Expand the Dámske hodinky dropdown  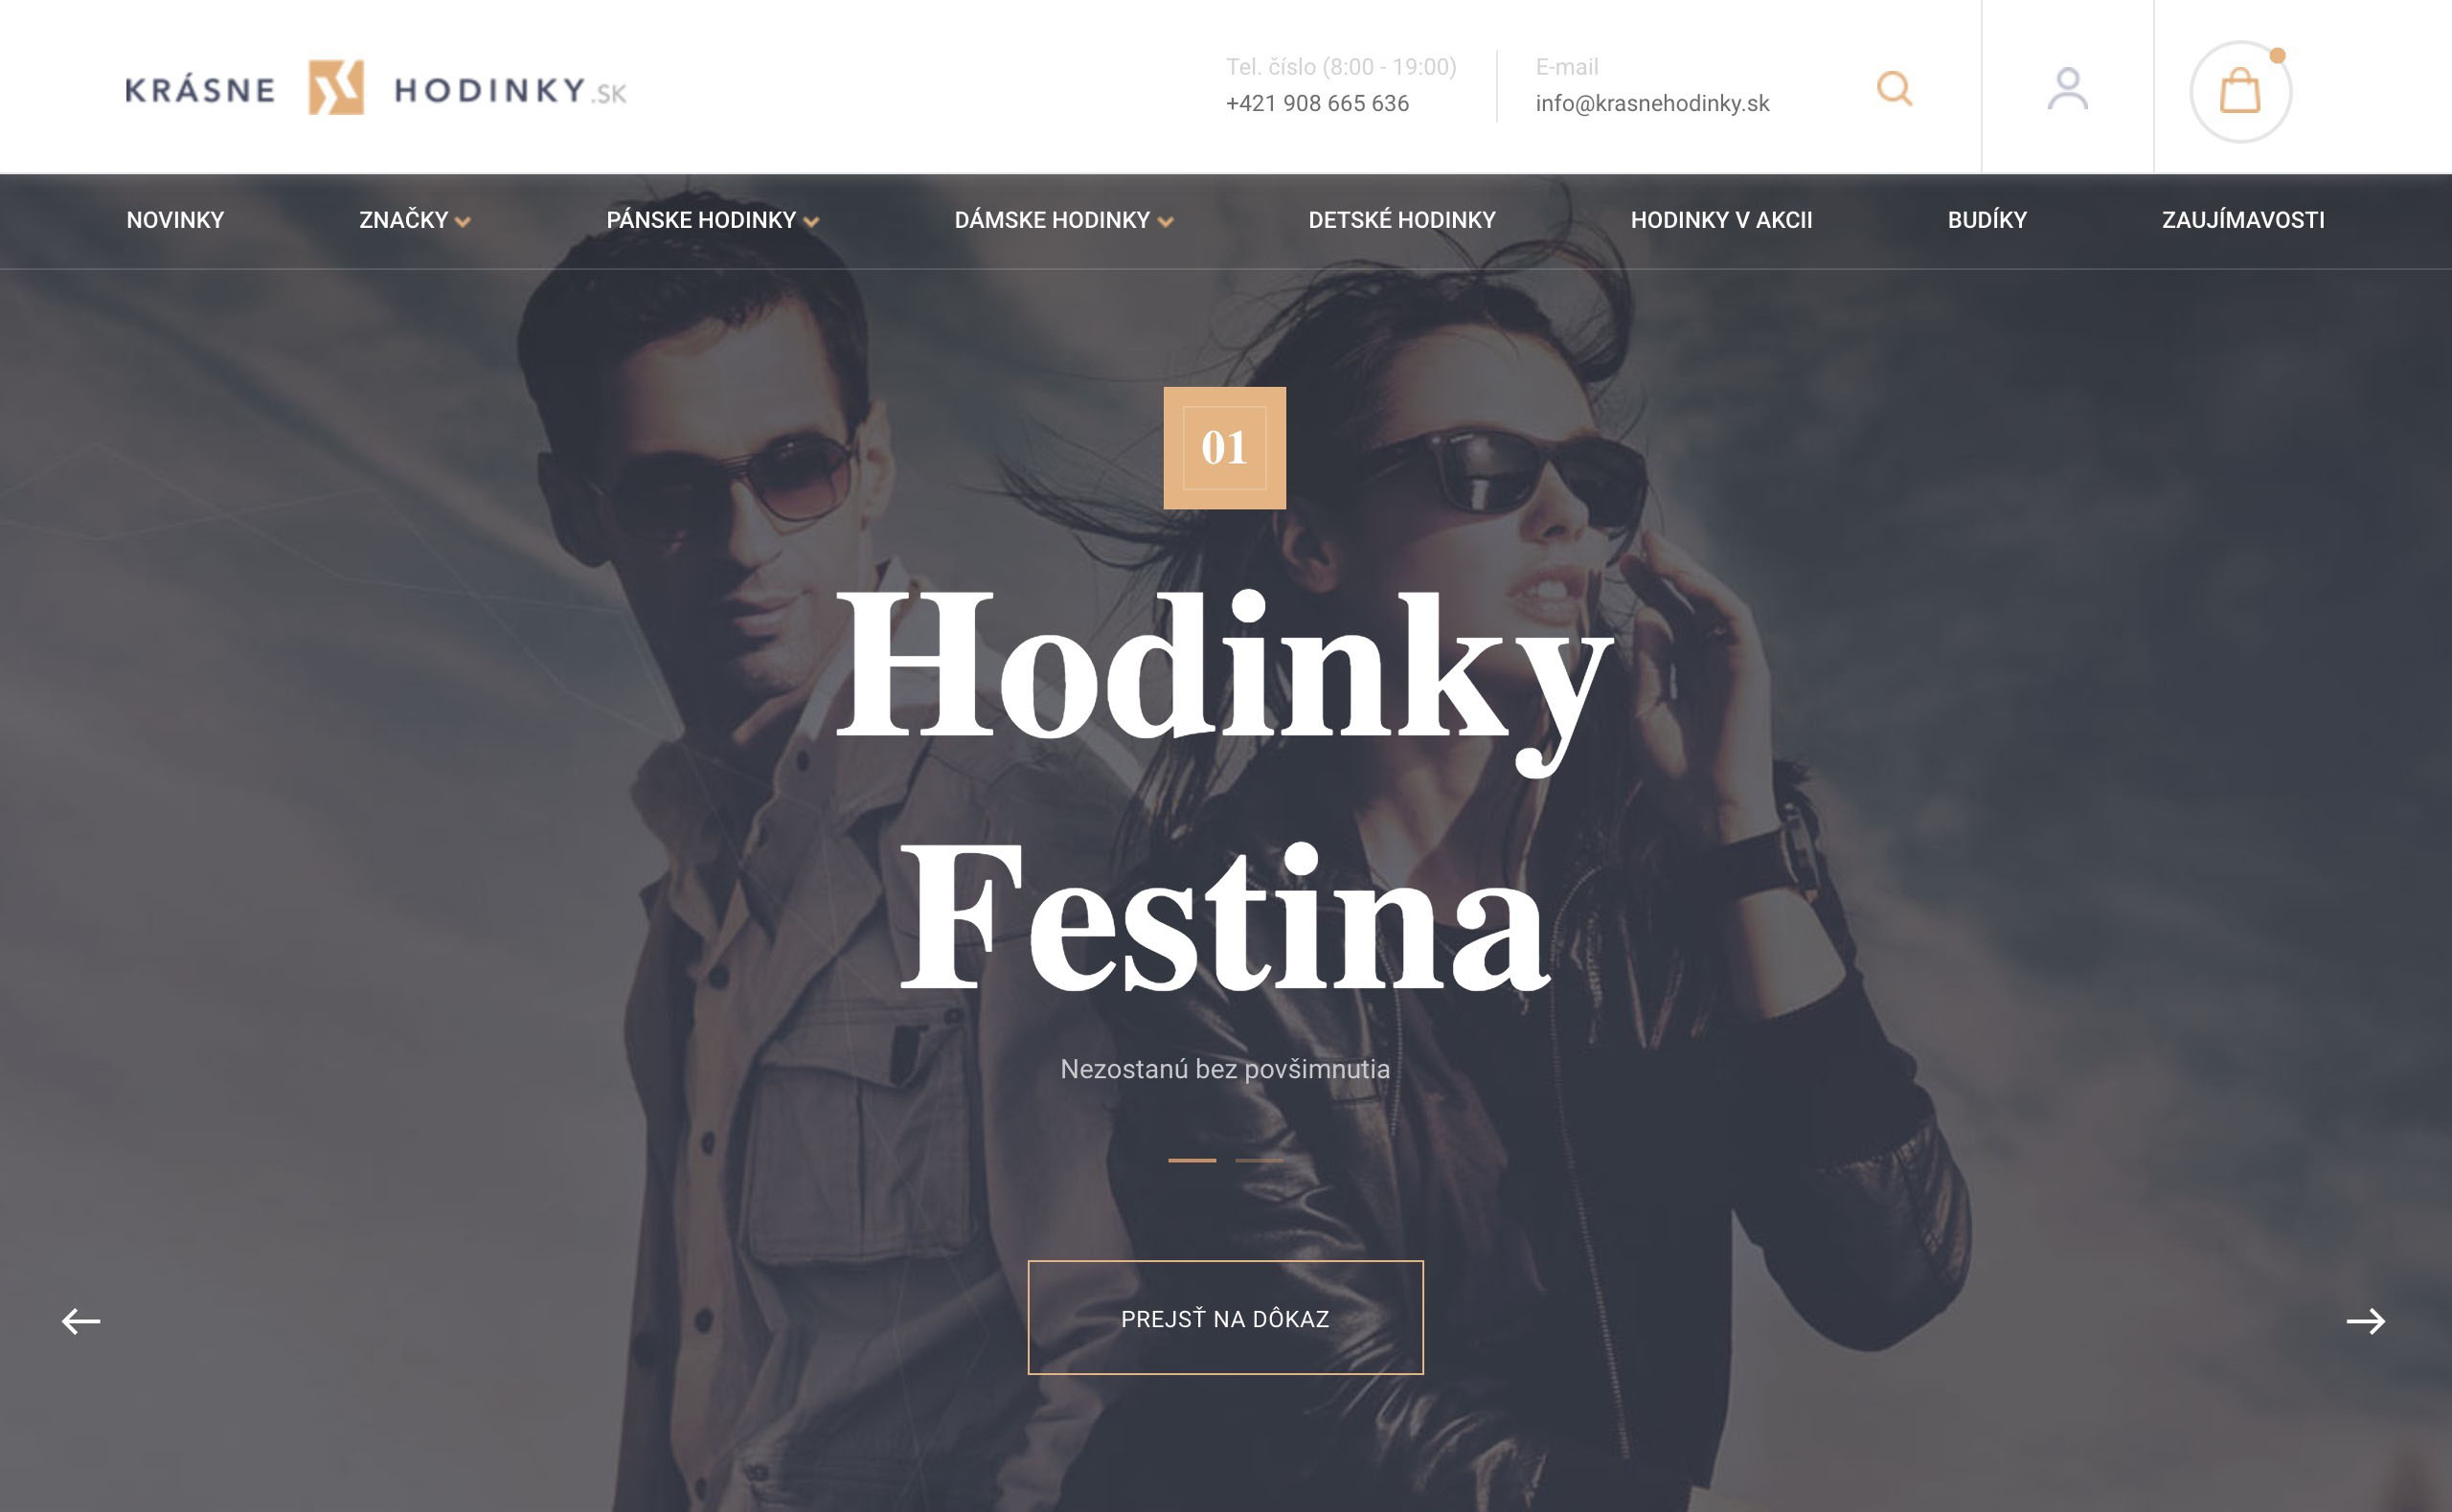click(x=1064, y=220)
